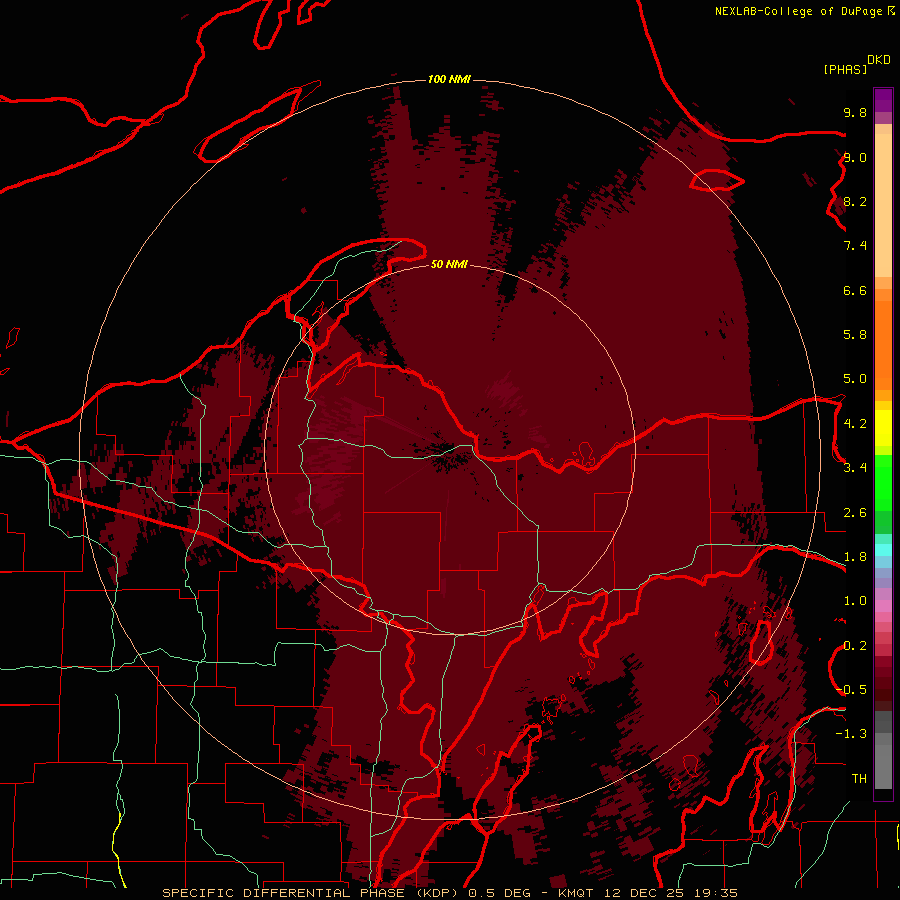Viewport: 900px width, 900px height.
Task: Click the purple top of color bar
Action: pos(883,100)
